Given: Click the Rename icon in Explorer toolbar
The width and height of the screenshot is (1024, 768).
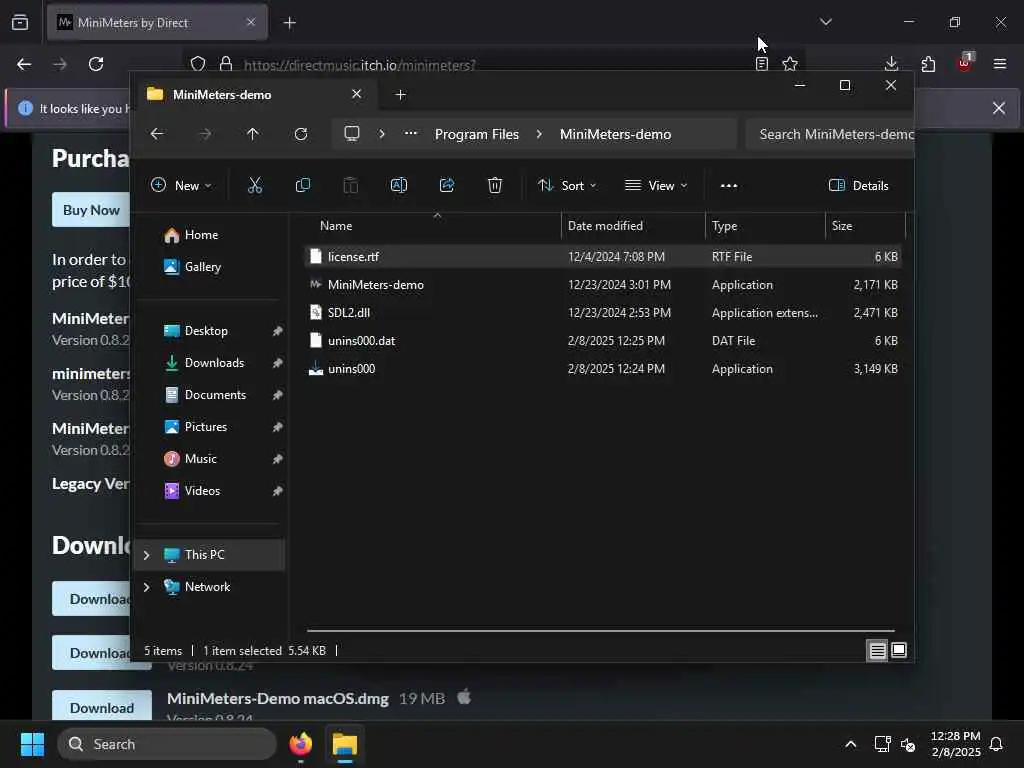Looking at the screenshot, I should pos(398,185).
